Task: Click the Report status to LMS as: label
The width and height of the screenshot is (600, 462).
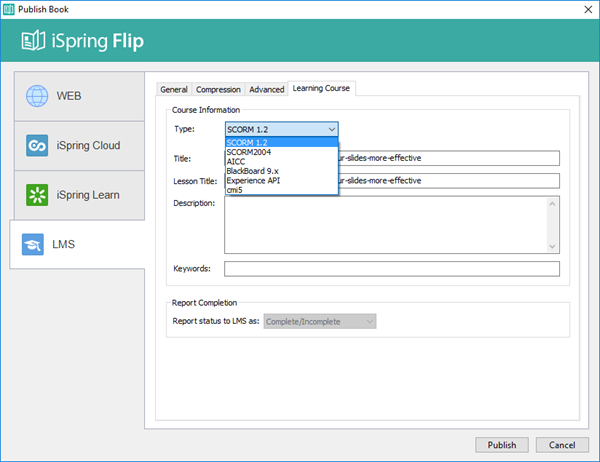Action: tap(216, 321)
